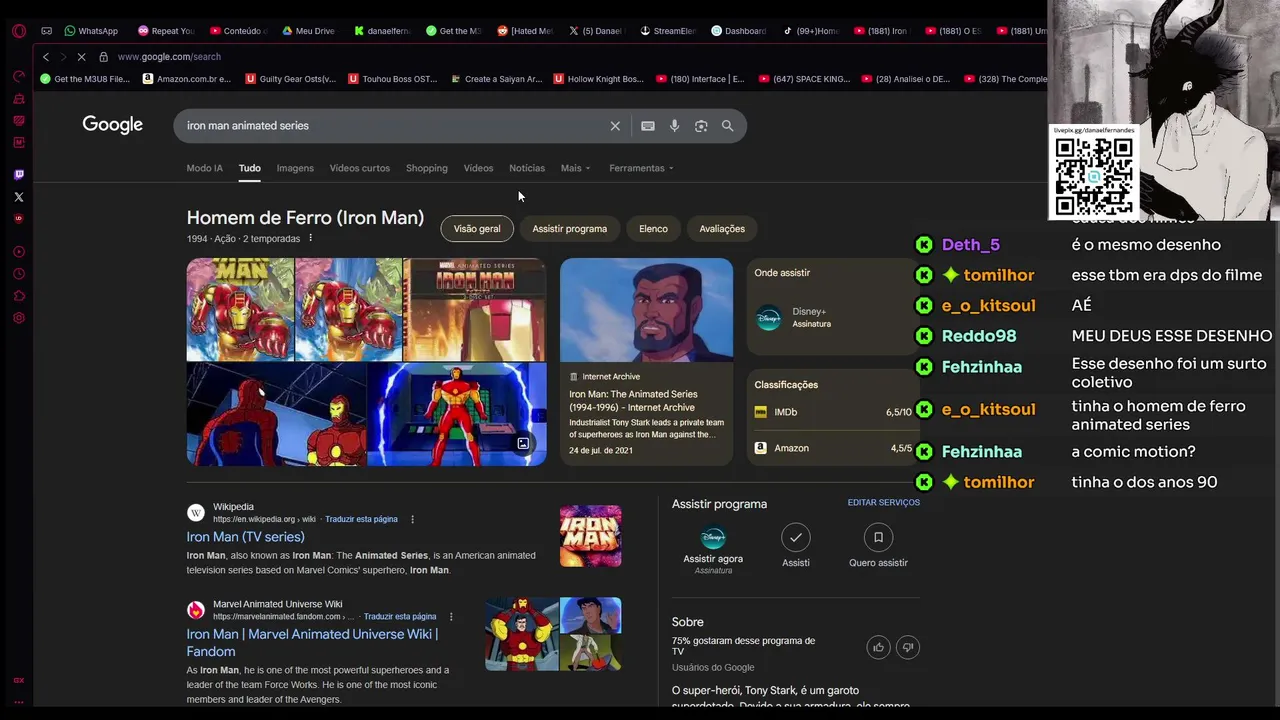Open the StreamElements tab
This screenshot has width=1280, height=720.
click(x=667, y=31)
